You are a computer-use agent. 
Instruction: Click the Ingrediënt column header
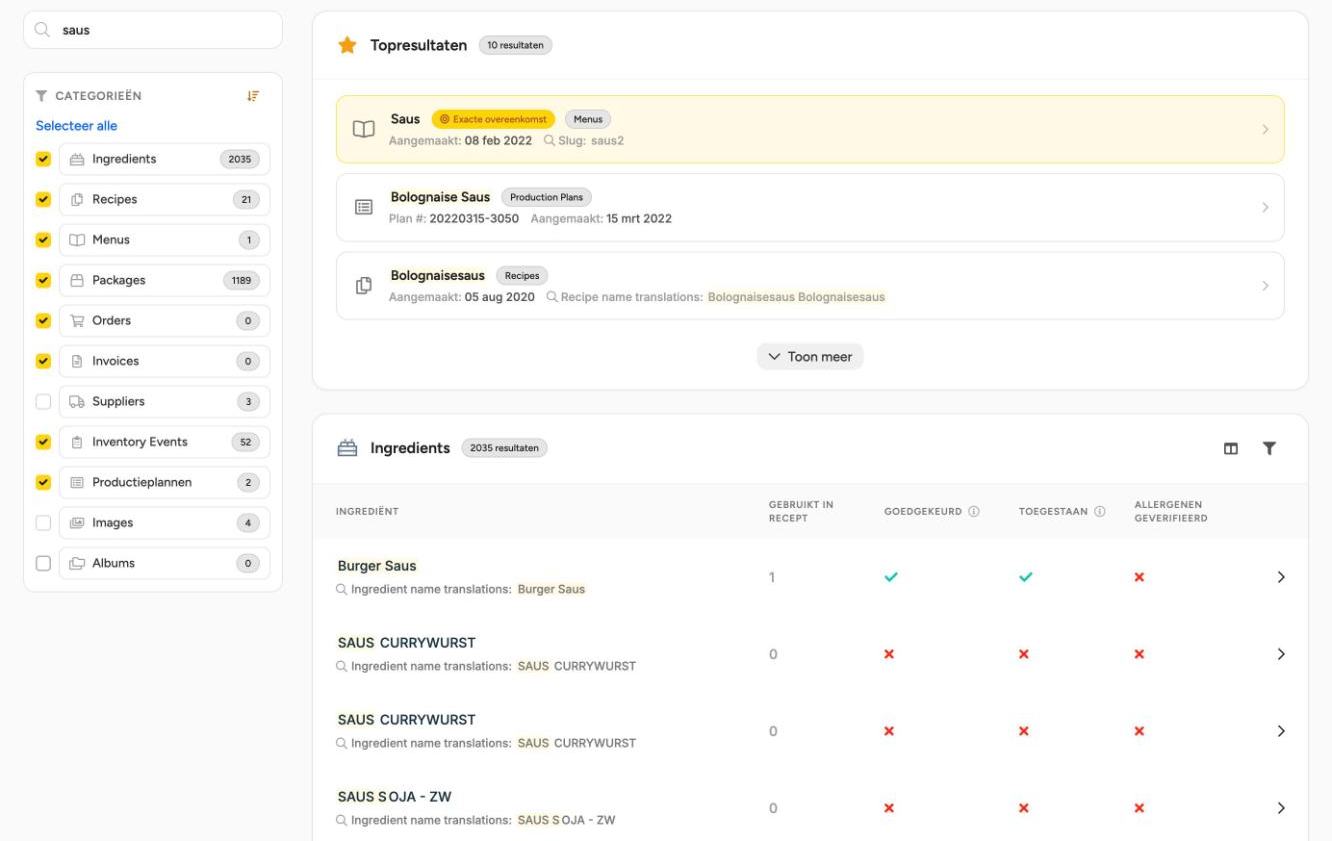point(367,512)
